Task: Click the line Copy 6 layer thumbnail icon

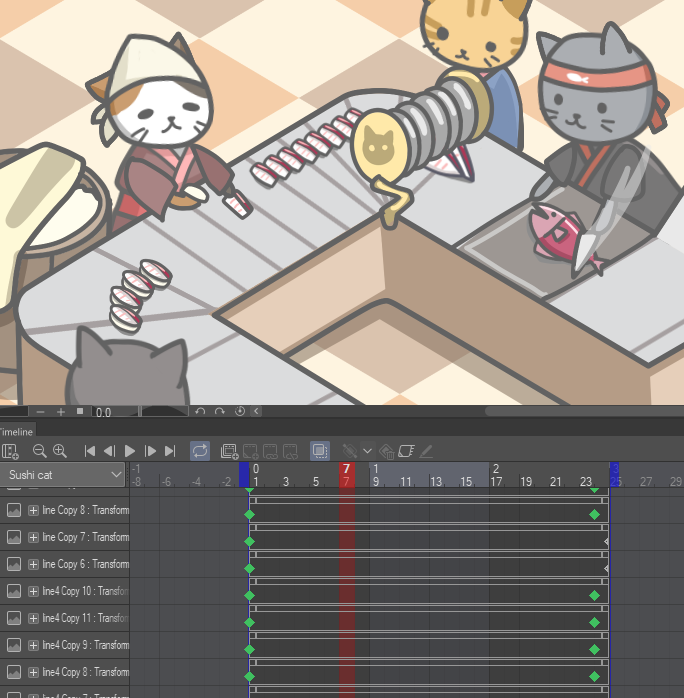Action: (14, 564)
